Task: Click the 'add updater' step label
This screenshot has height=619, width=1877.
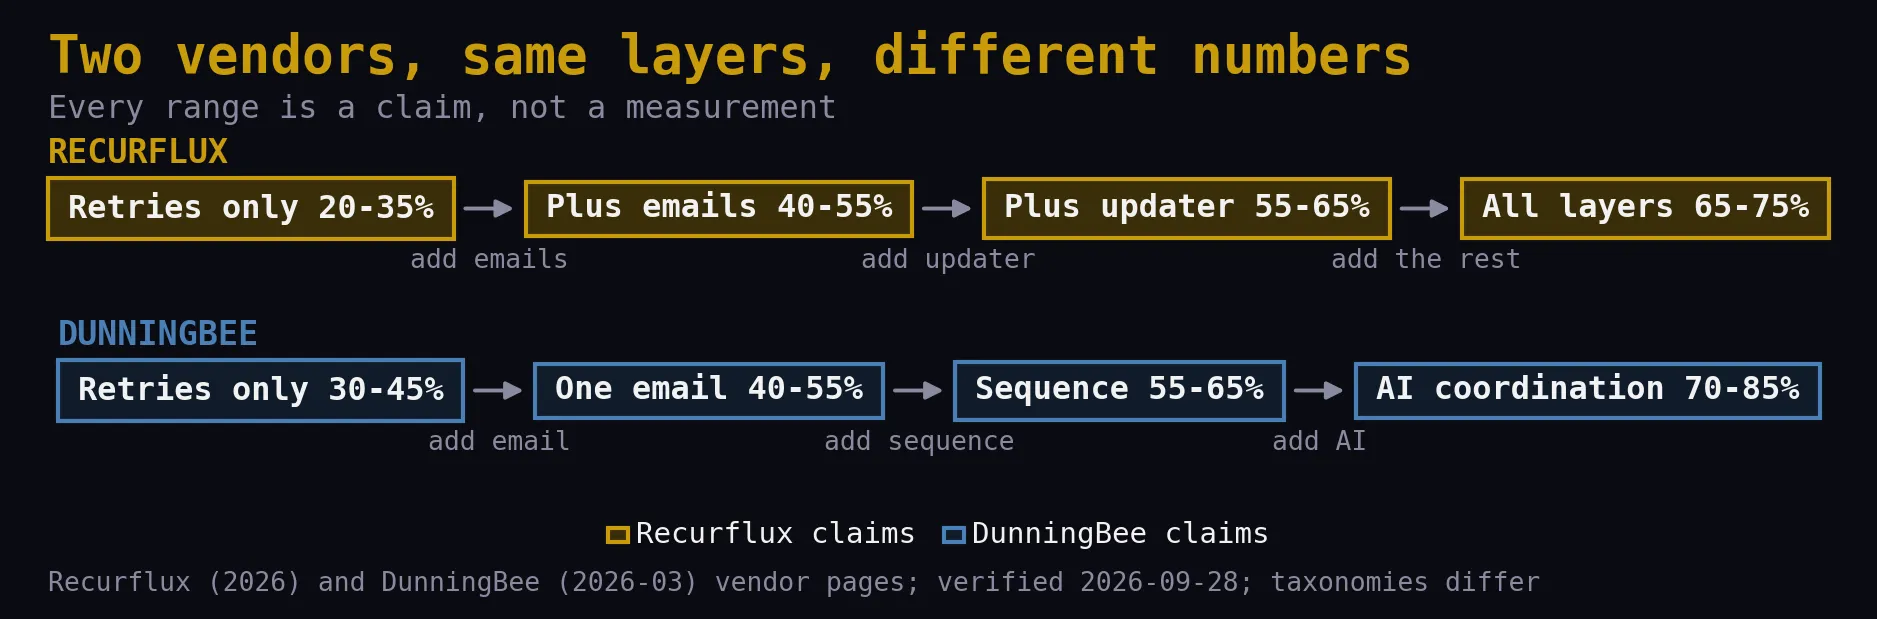Action: (x=948, y=260)
